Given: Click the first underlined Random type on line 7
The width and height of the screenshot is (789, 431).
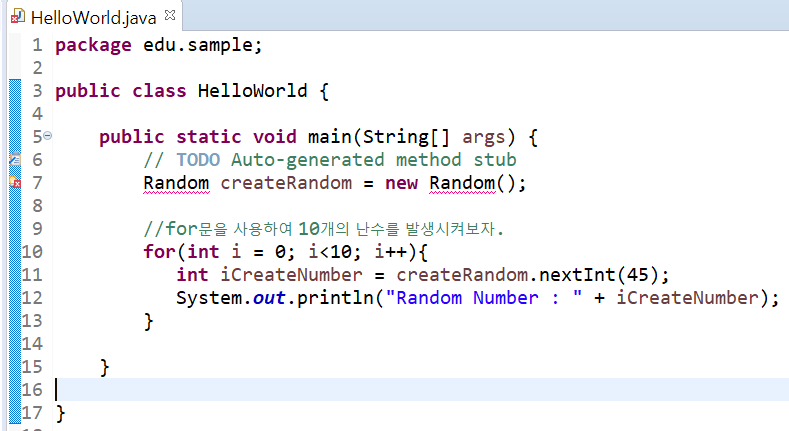Looking at the screenshot, I should tap(176, 183).
